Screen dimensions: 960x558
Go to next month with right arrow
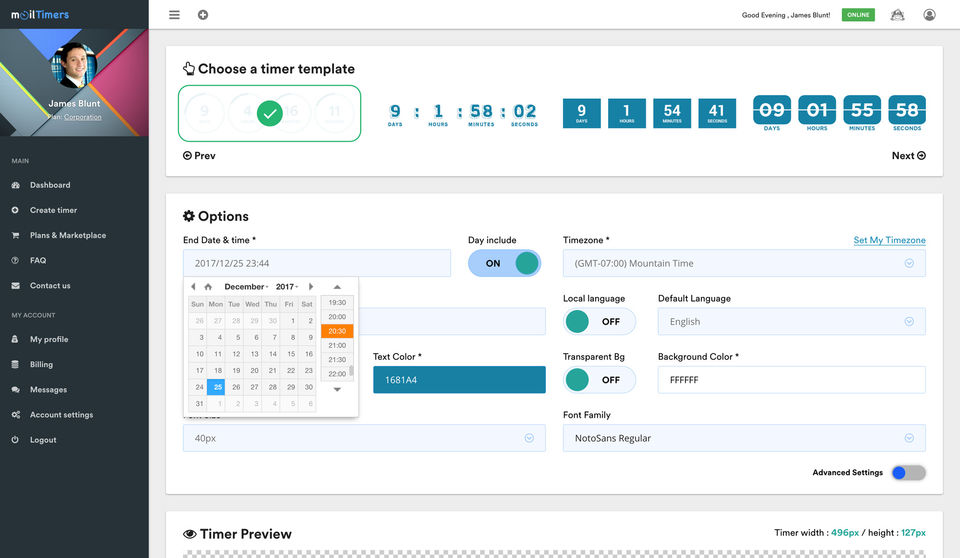[311, 287]
